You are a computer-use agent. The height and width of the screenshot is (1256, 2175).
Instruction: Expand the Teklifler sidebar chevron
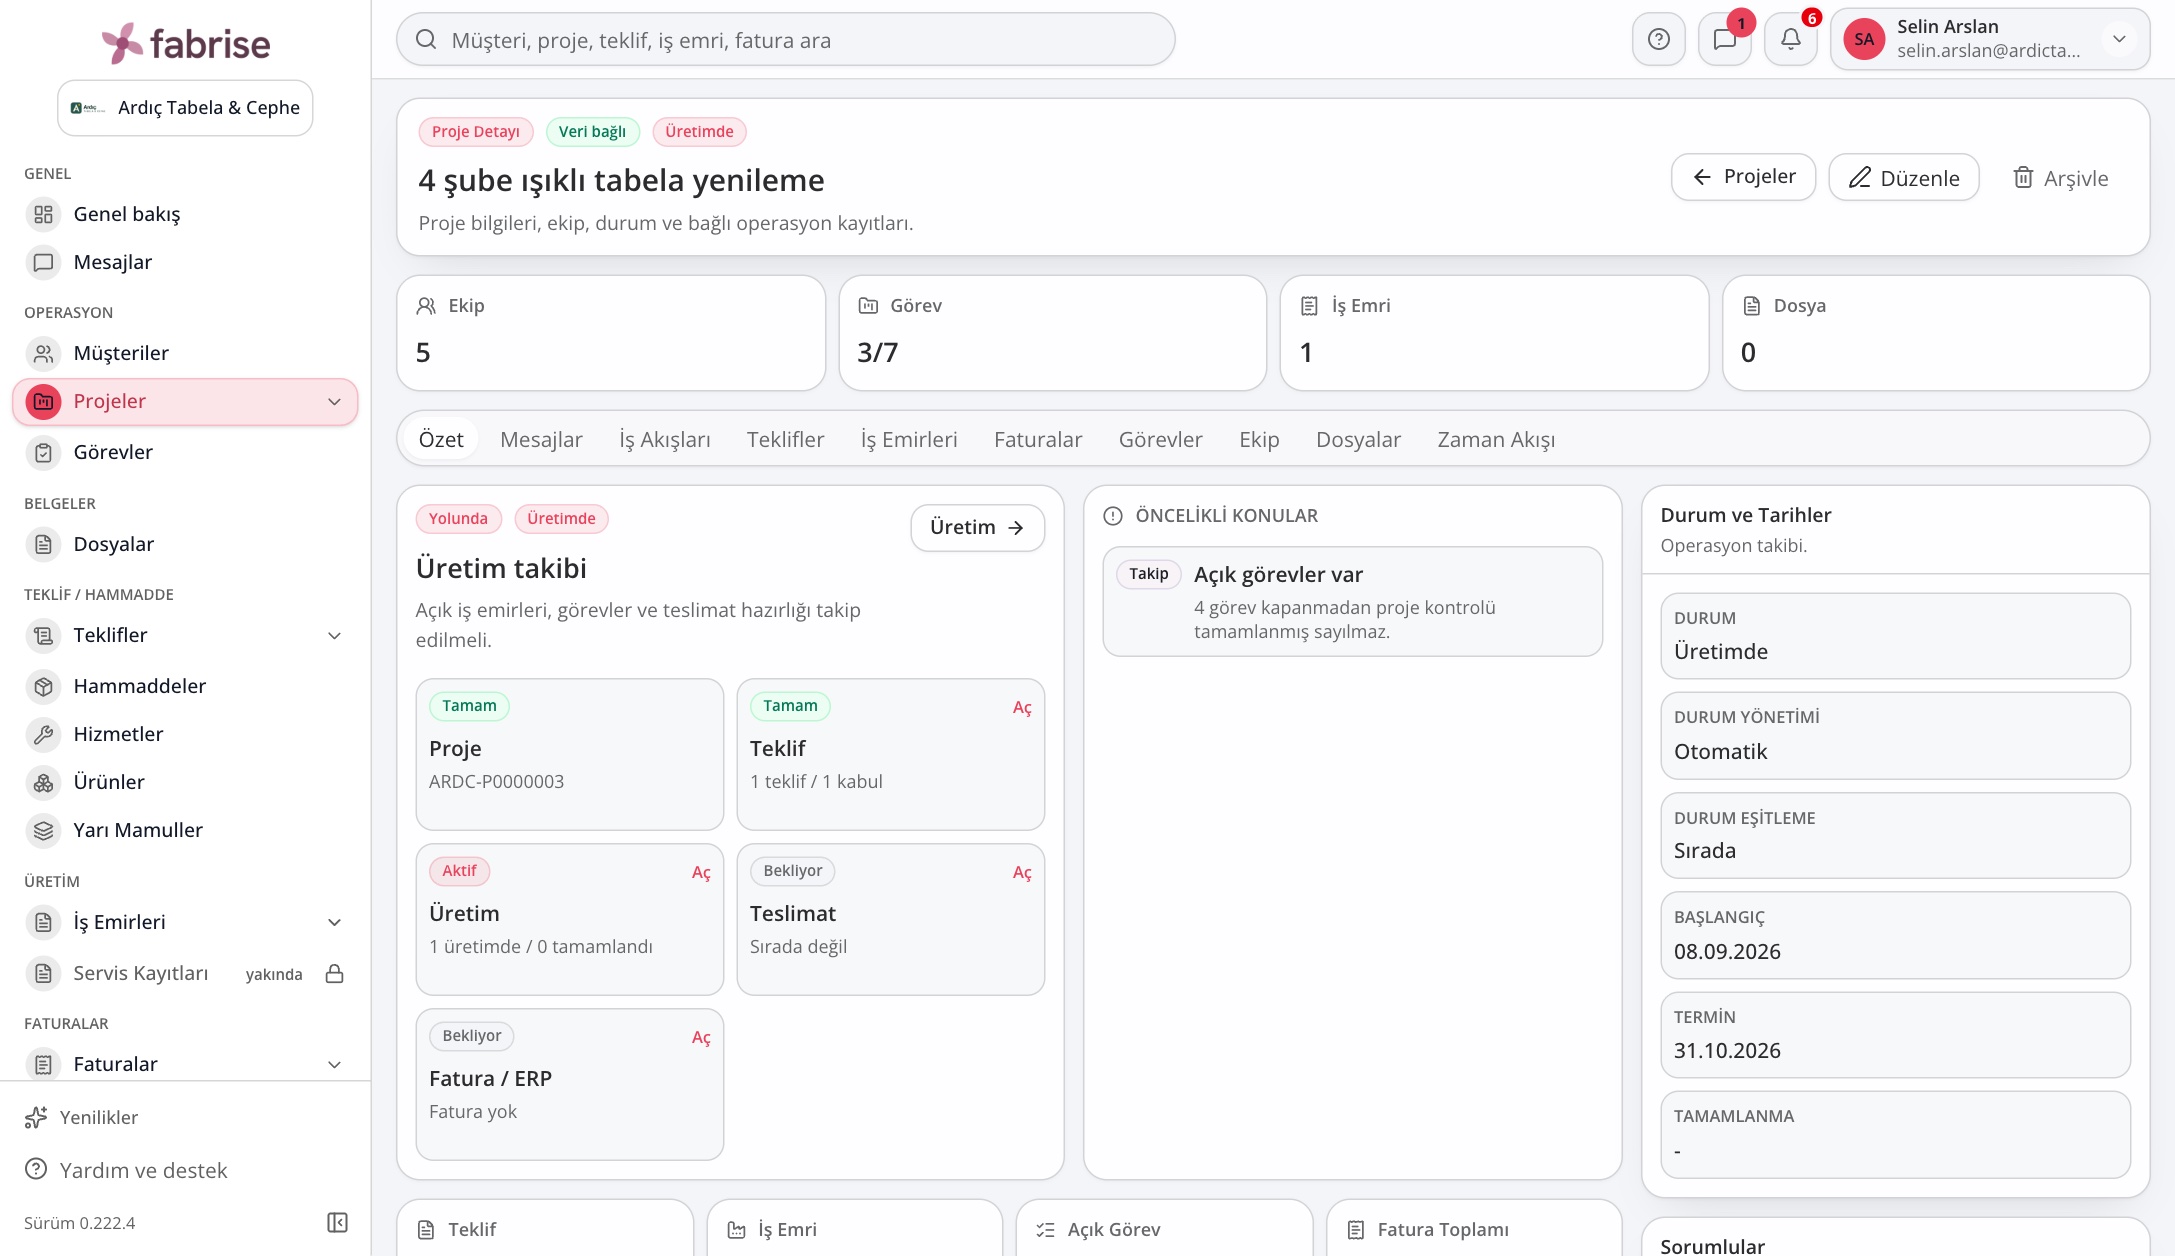click(x=334, y=636)
